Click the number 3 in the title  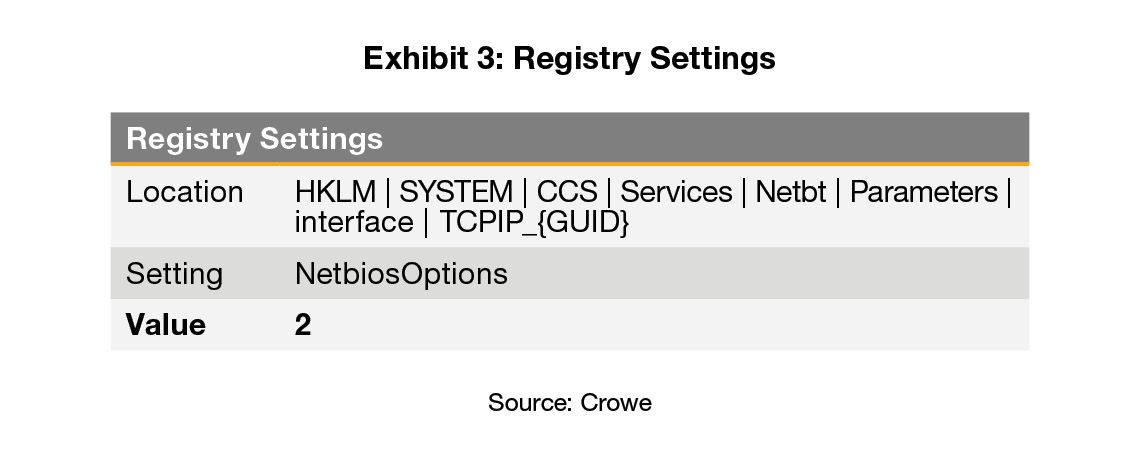[x=492, y=59]
